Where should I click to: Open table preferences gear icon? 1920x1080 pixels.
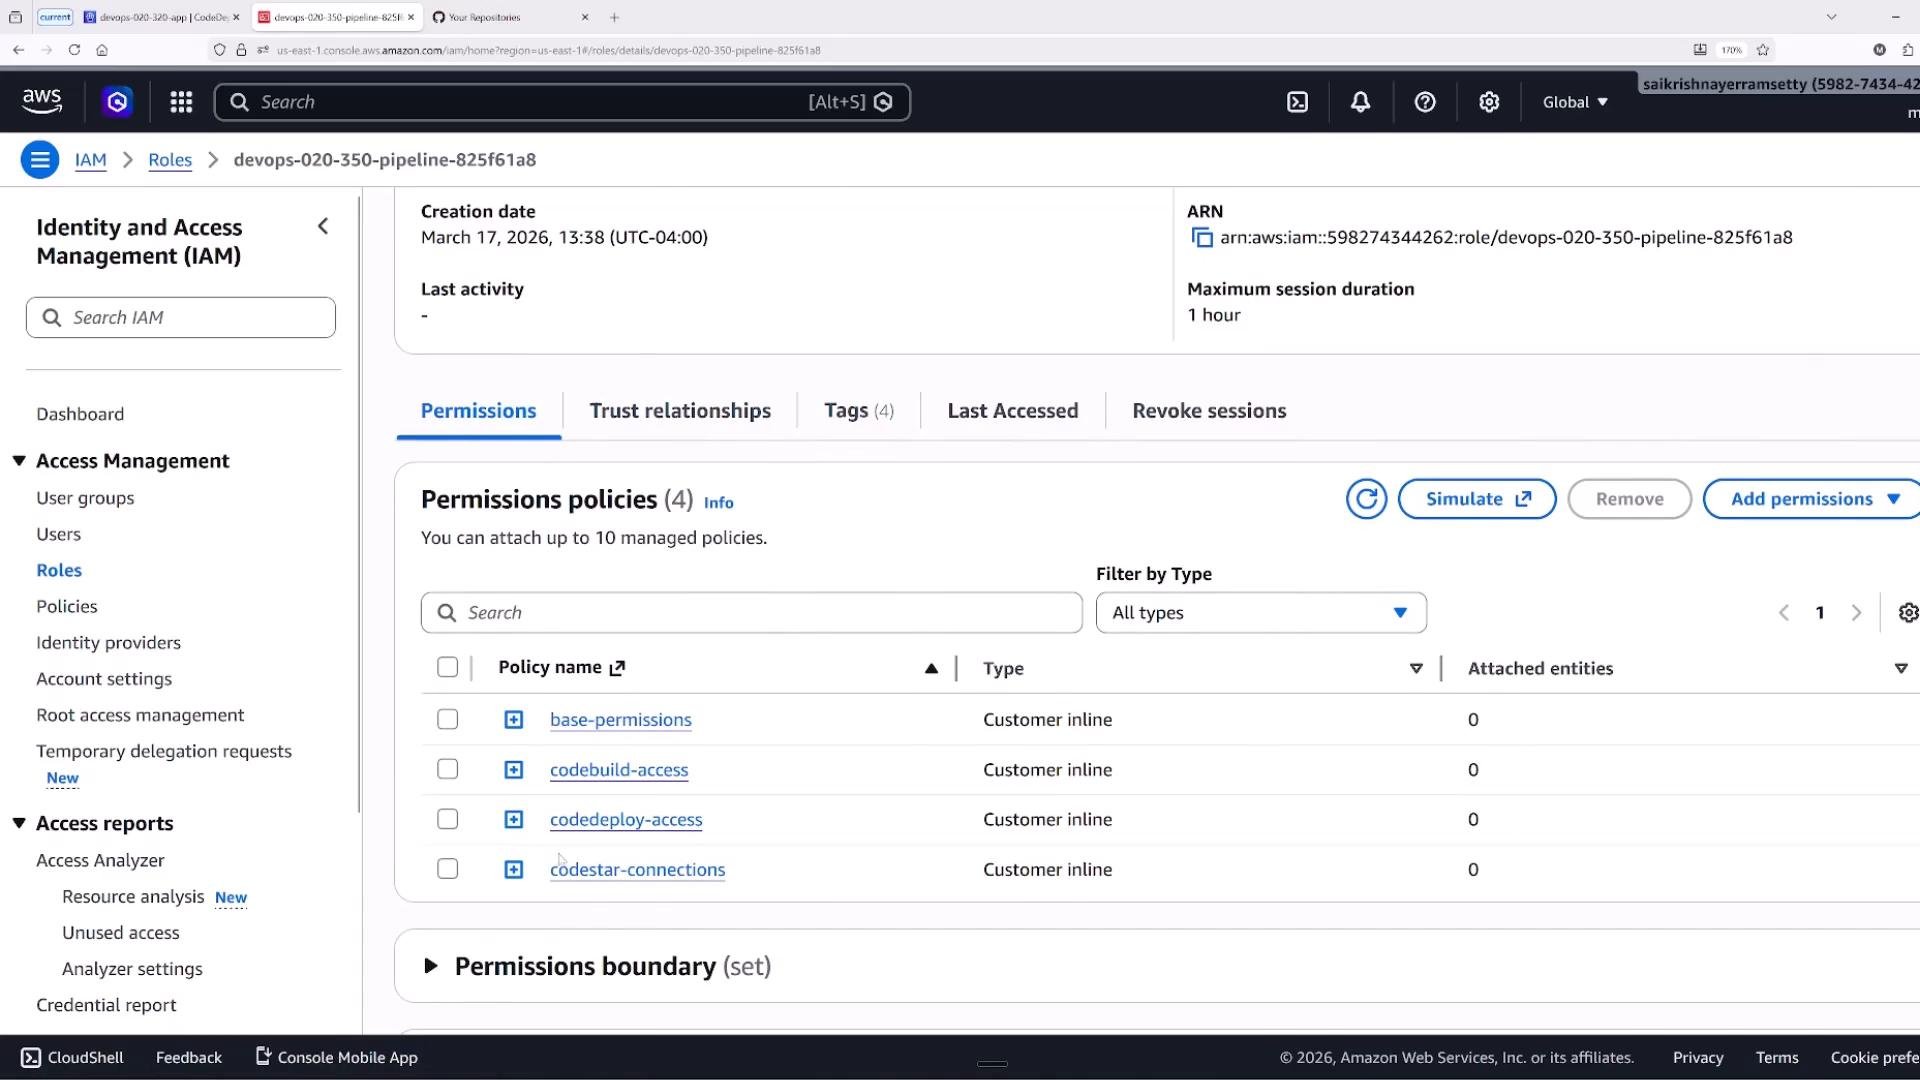tap(1908, 613)
